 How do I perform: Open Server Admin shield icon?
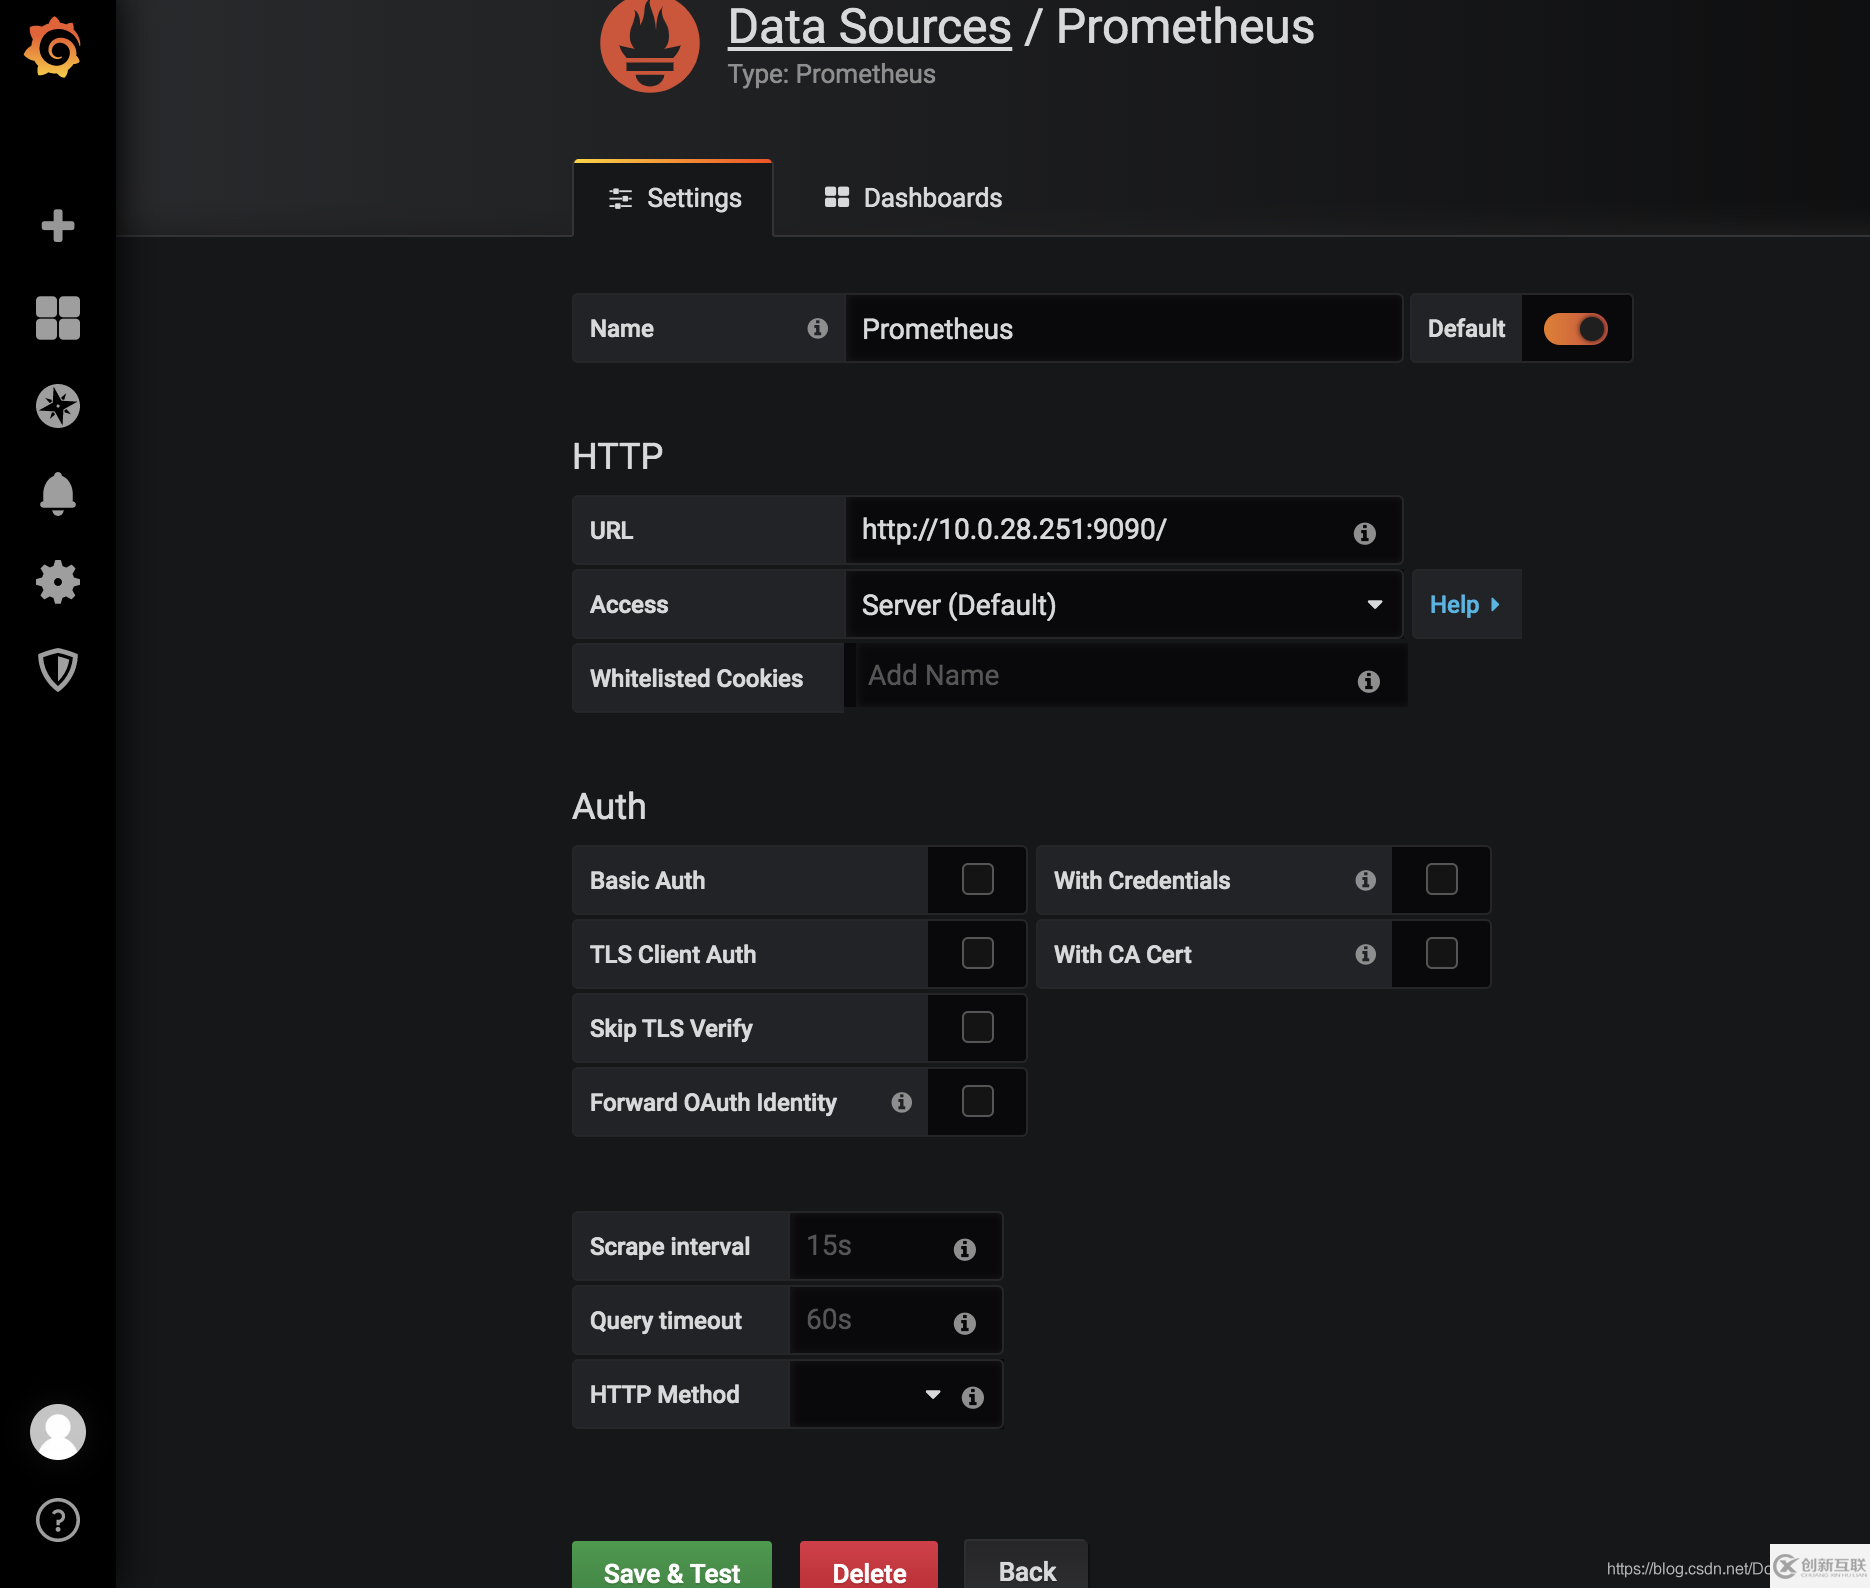(x=58, y=670)
